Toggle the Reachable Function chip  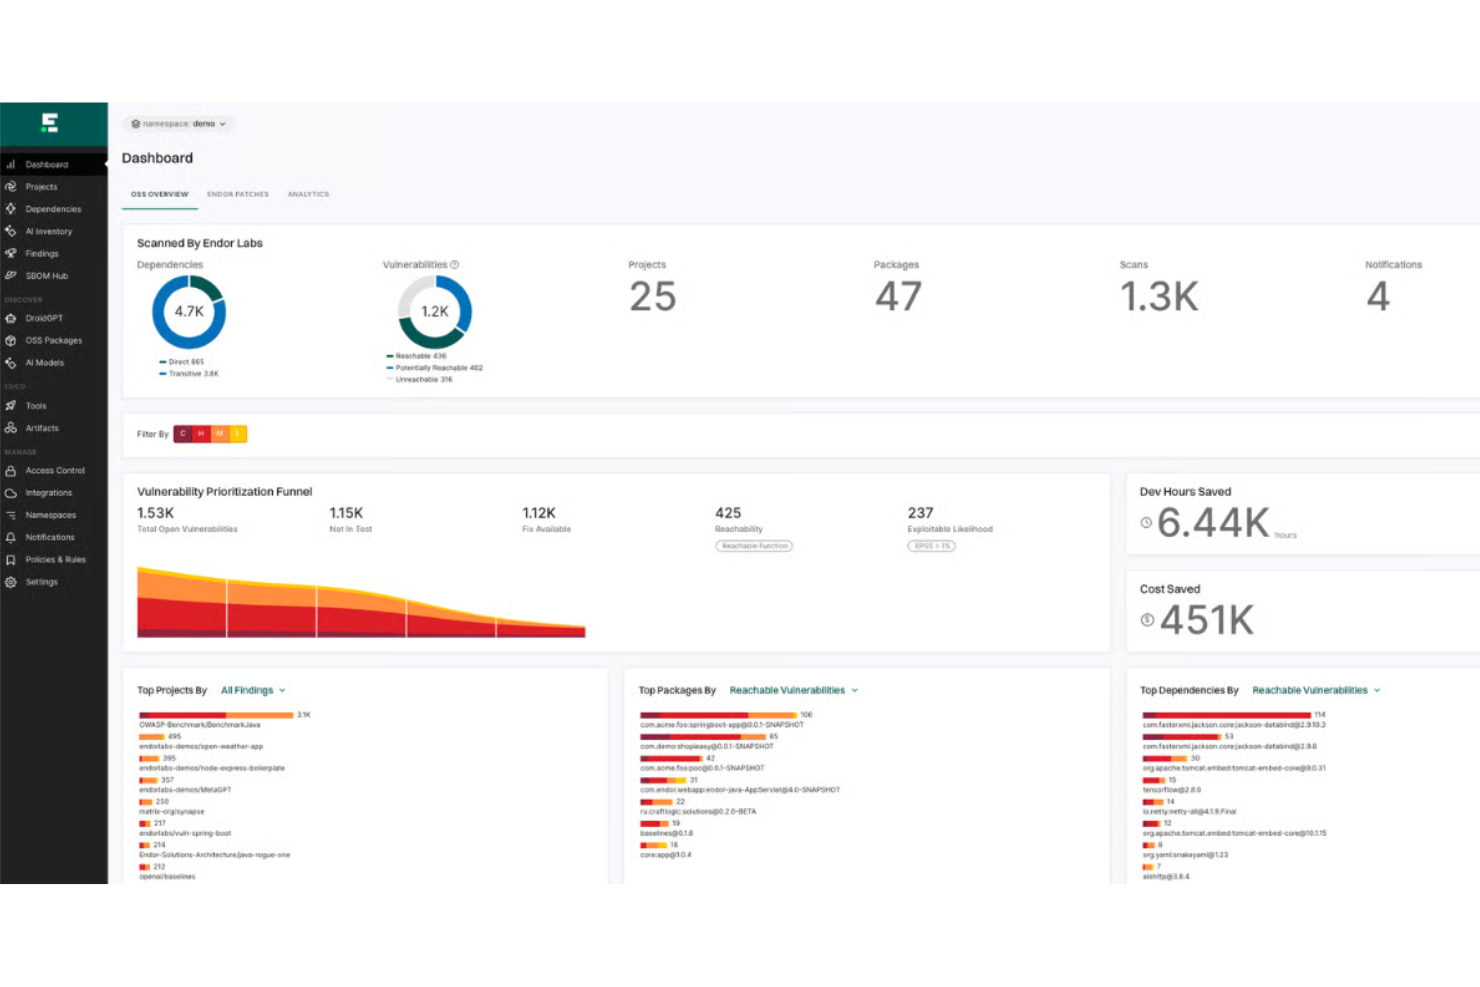[x=755, y=546]
